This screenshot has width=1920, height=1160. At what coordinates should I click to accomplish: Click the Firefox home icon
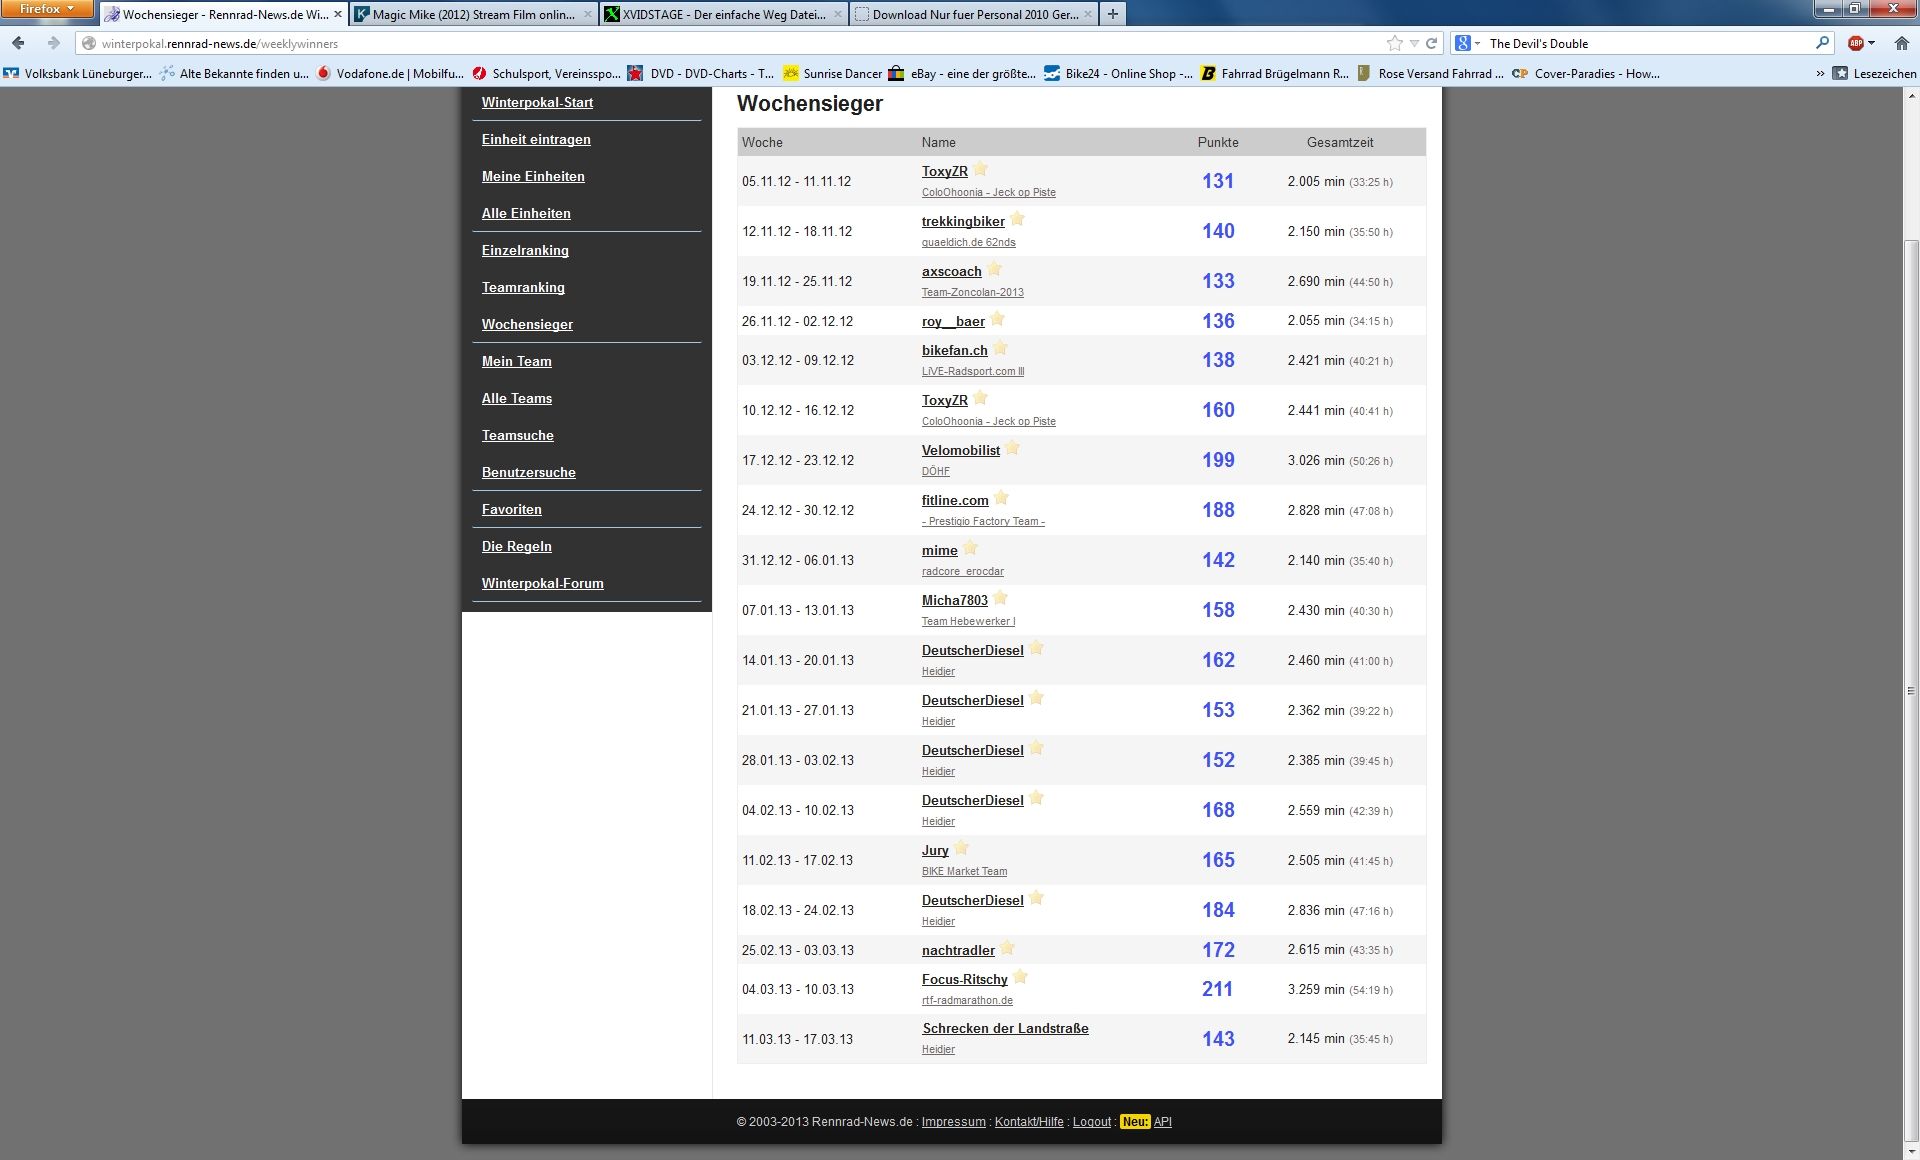(1901, 43)
